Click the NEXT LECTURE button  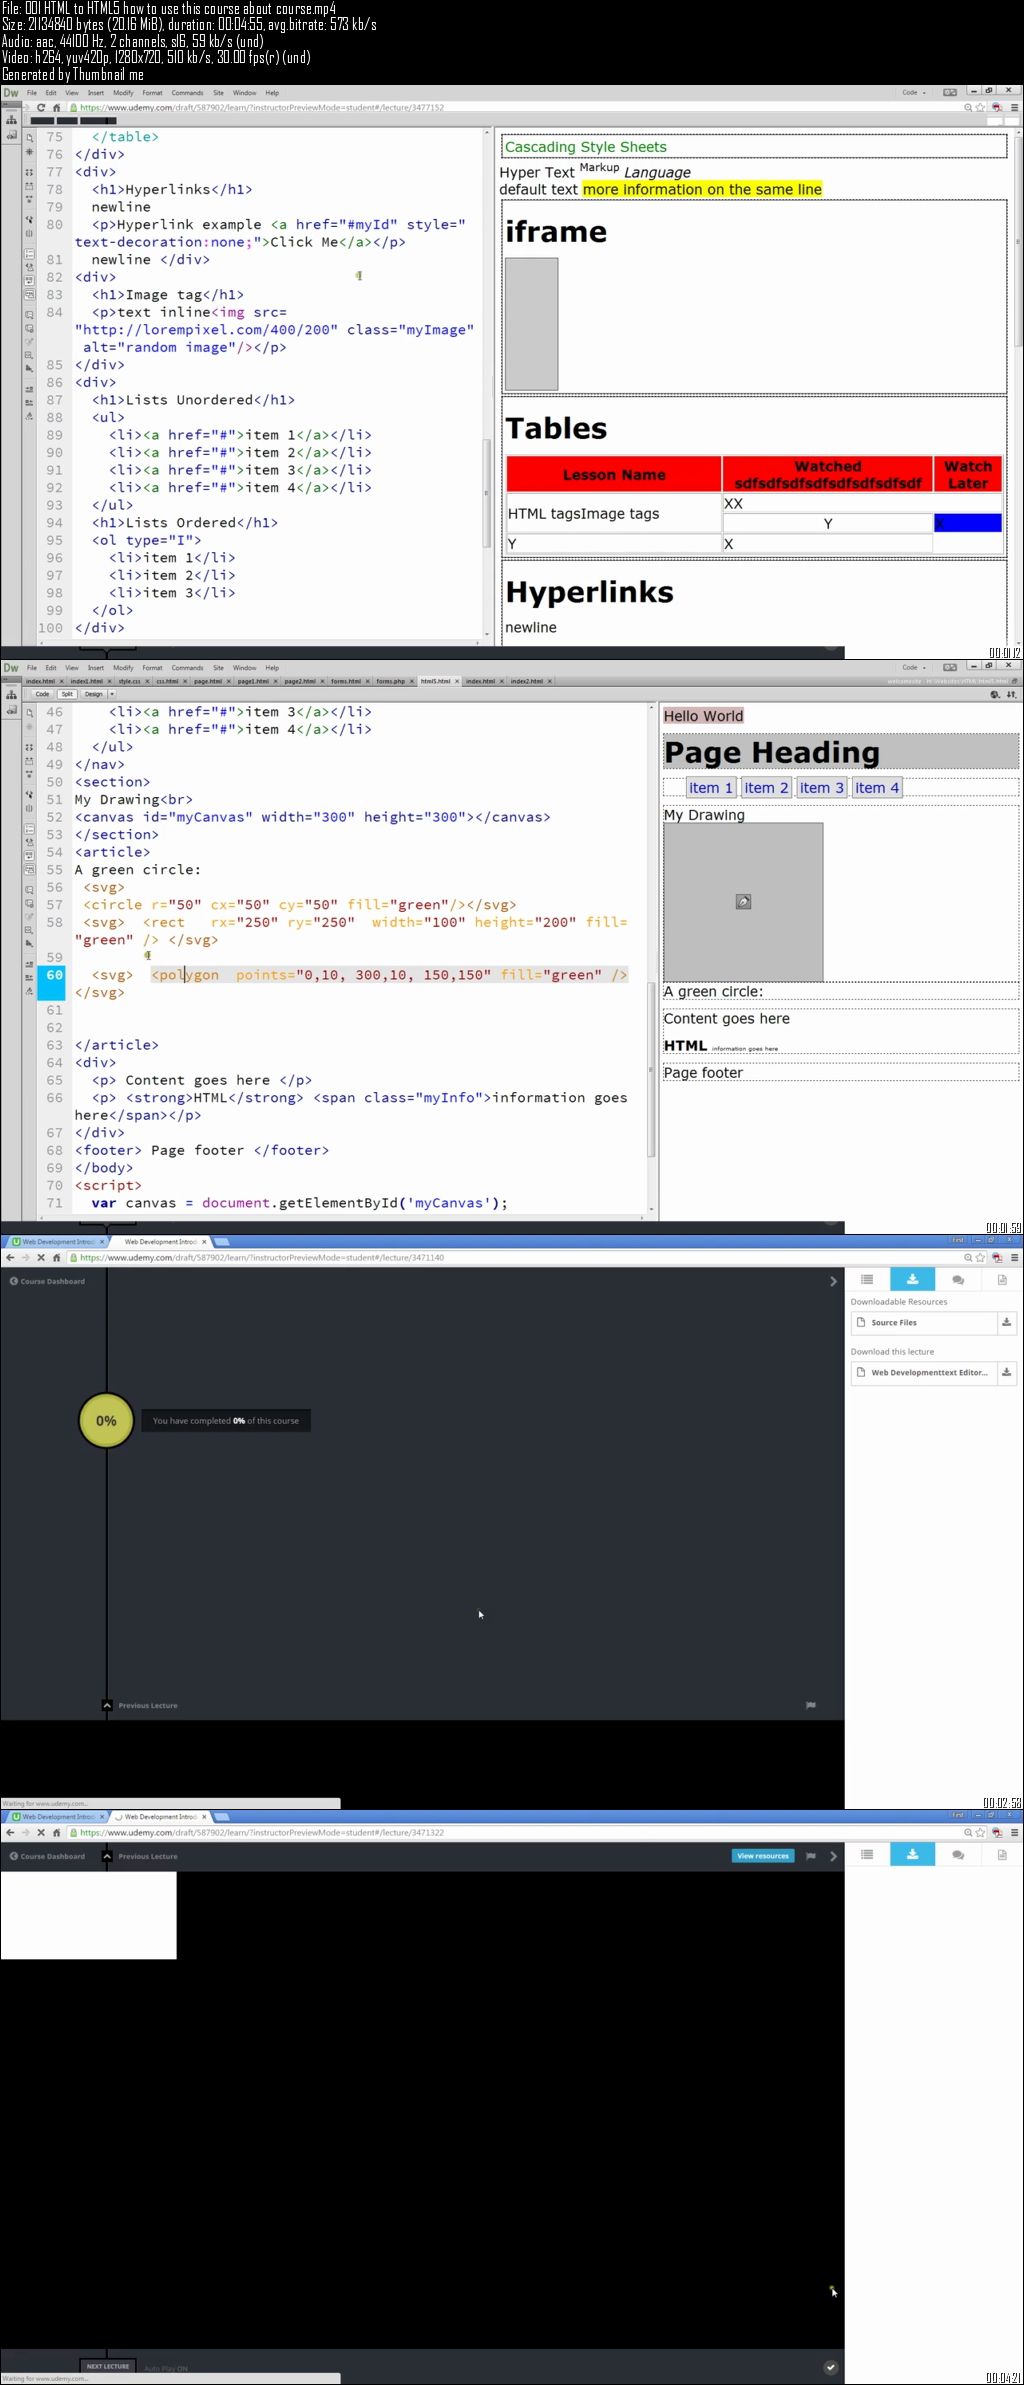coord(108,2367)
